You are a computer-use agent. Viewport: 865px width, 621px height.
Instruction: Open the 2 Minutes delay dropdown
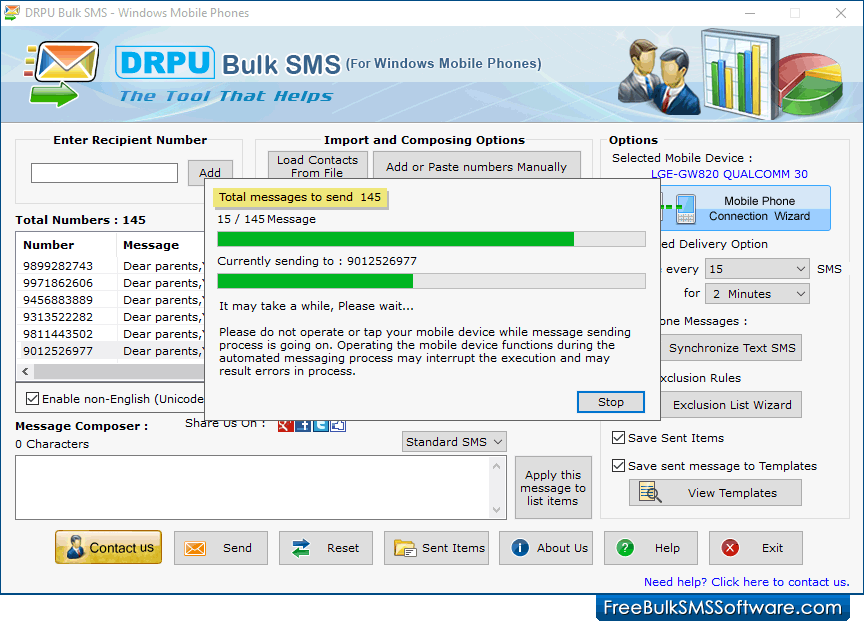[757, 294]
